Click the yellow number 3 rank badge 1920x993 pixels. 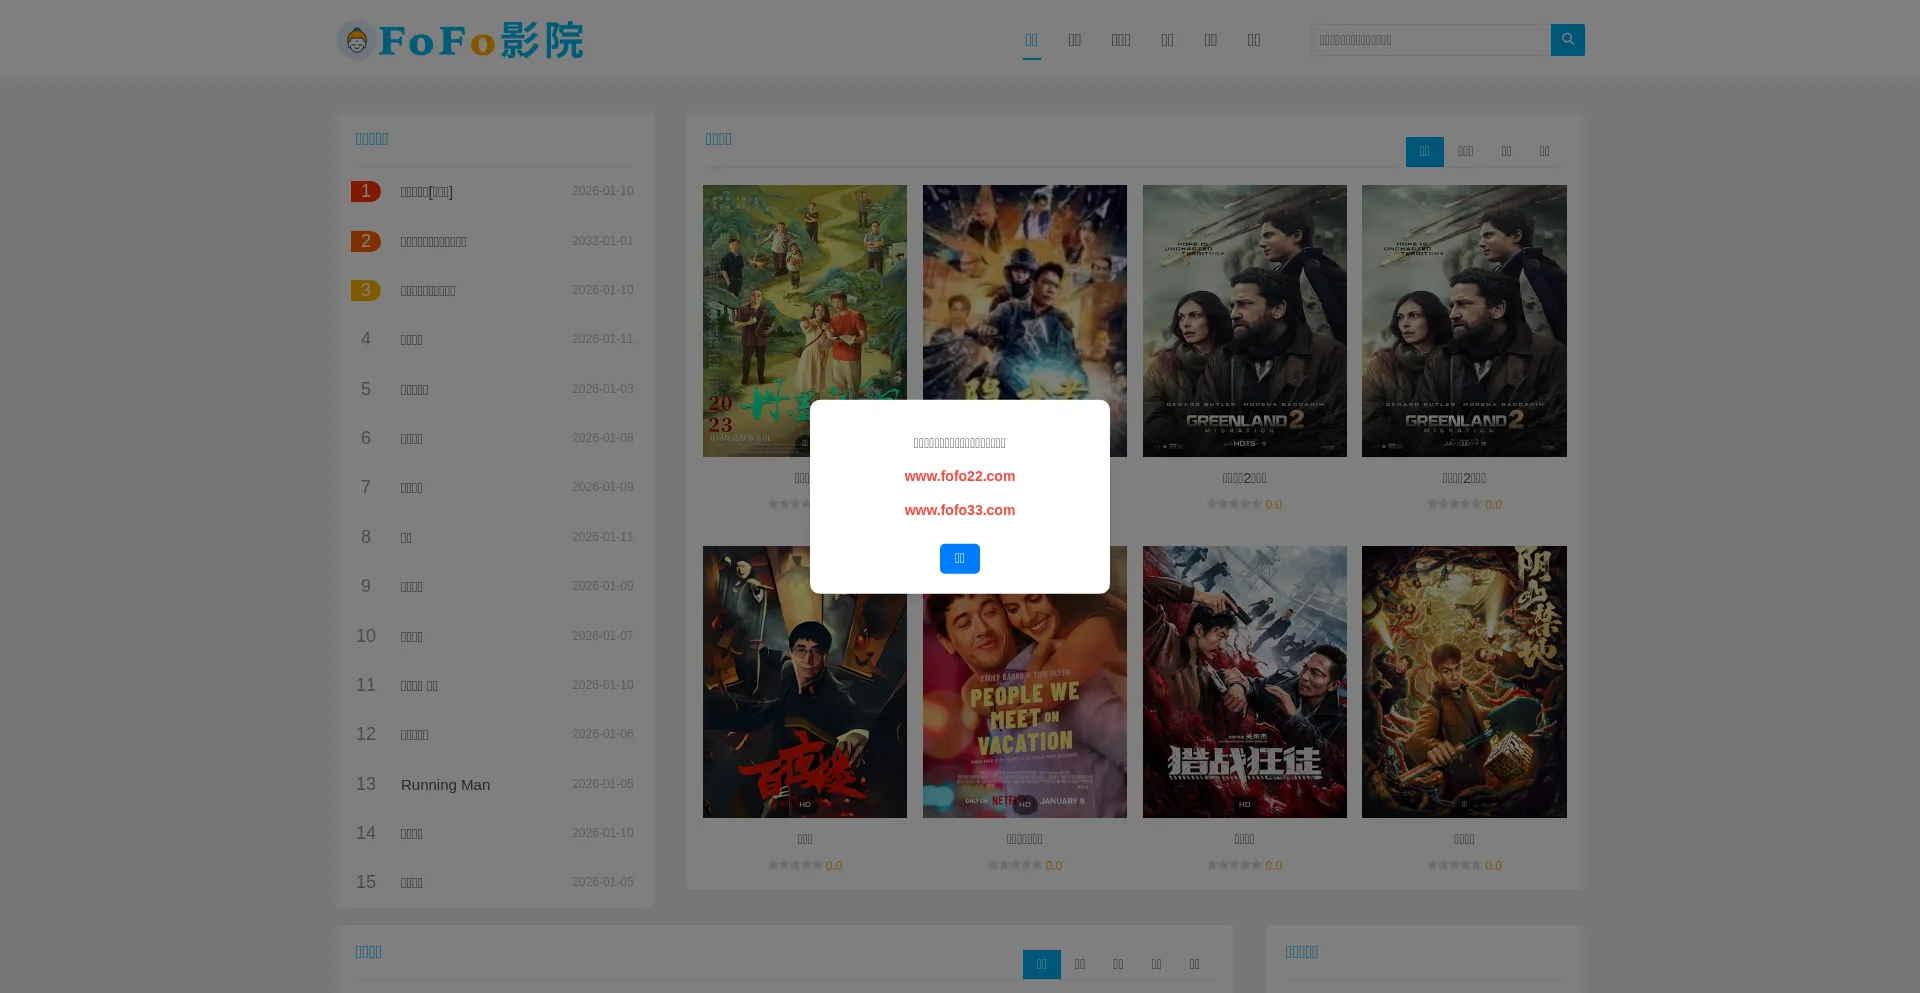(365, 290)
